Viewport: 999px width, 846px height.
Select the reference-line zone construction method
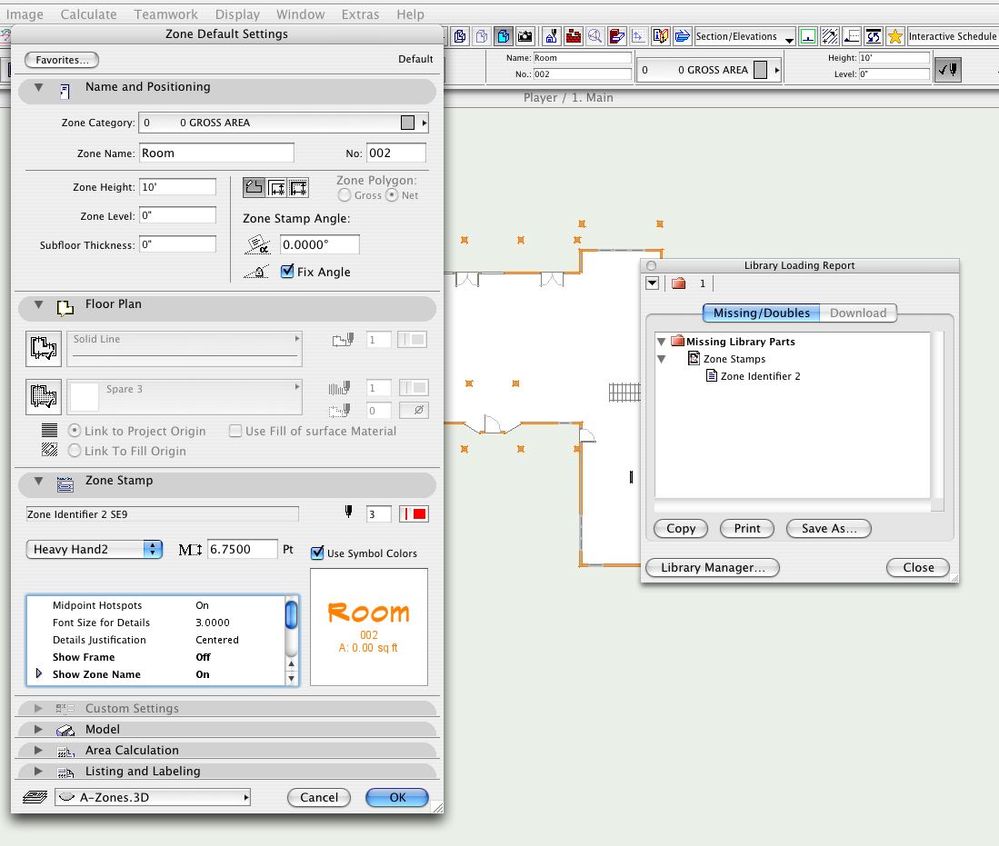[x=298, y=187]
